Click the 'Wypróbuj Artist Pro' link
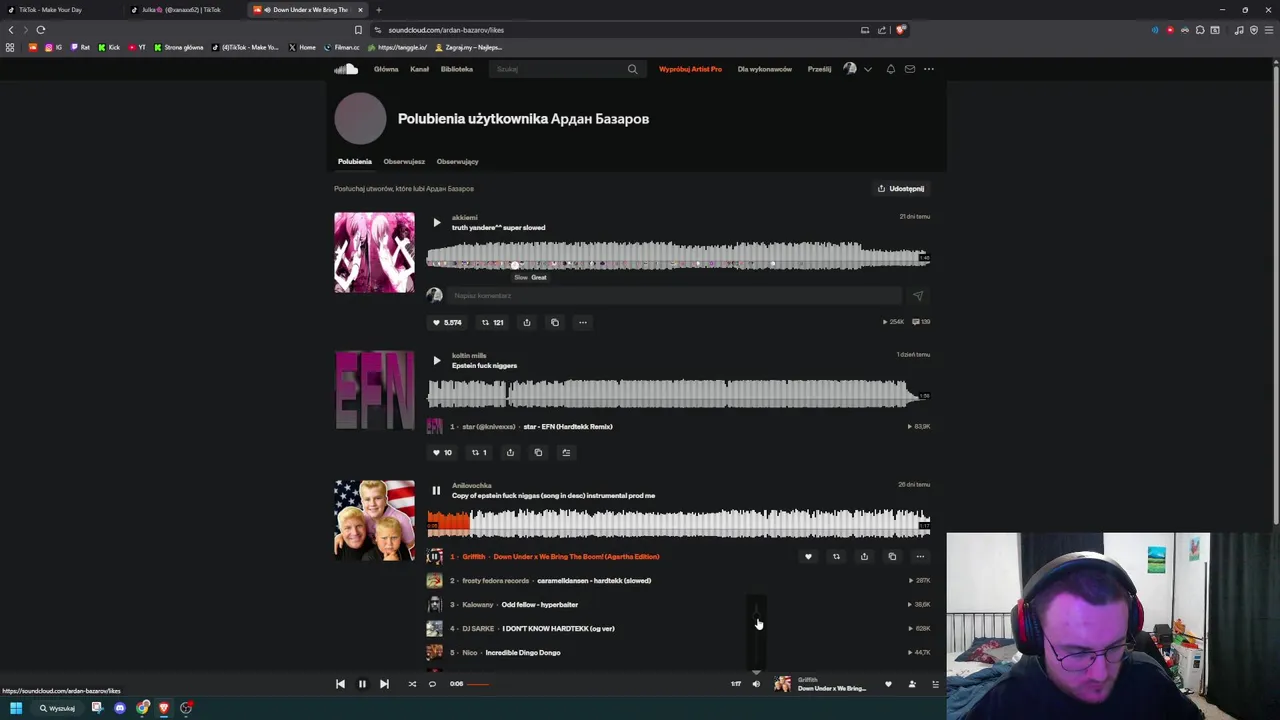The width and height of the screenshot is (1280, 720). click(x=690, y=69)
